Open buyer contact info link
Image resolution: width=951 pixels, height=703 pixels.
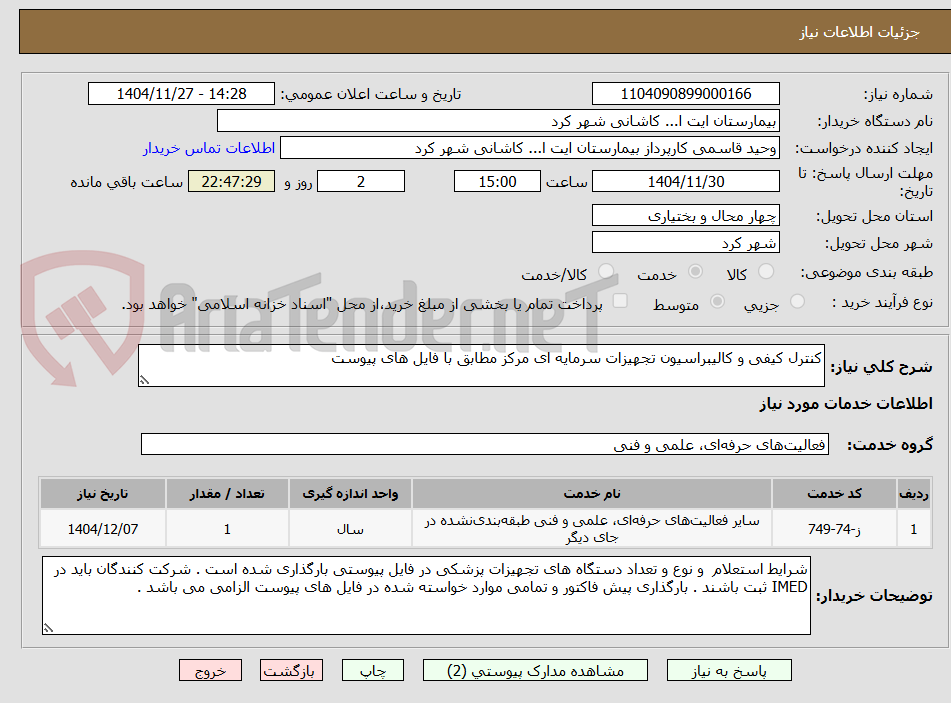click(209, 149)
